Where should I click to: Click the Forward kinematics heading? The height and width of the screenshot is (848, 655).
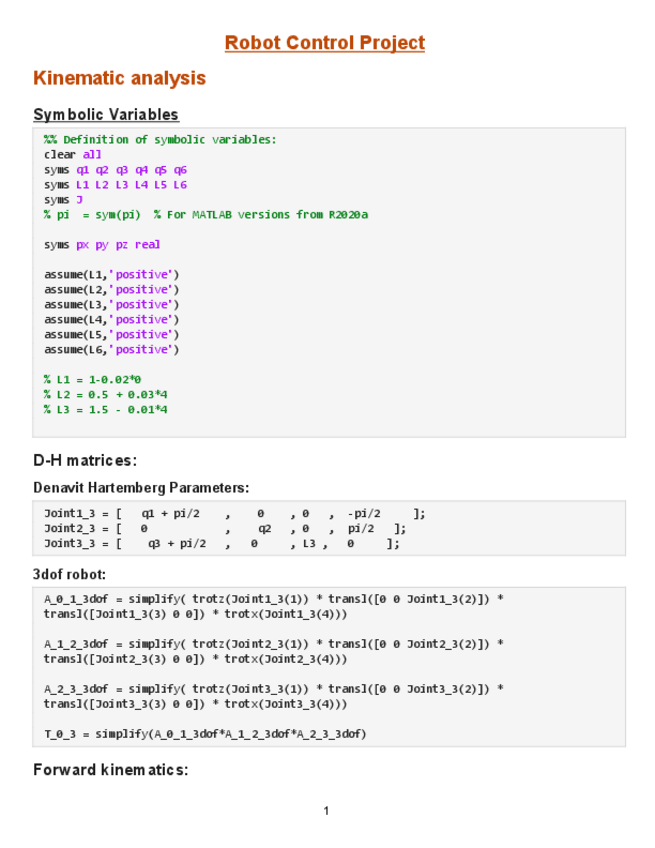pos(110,770)
